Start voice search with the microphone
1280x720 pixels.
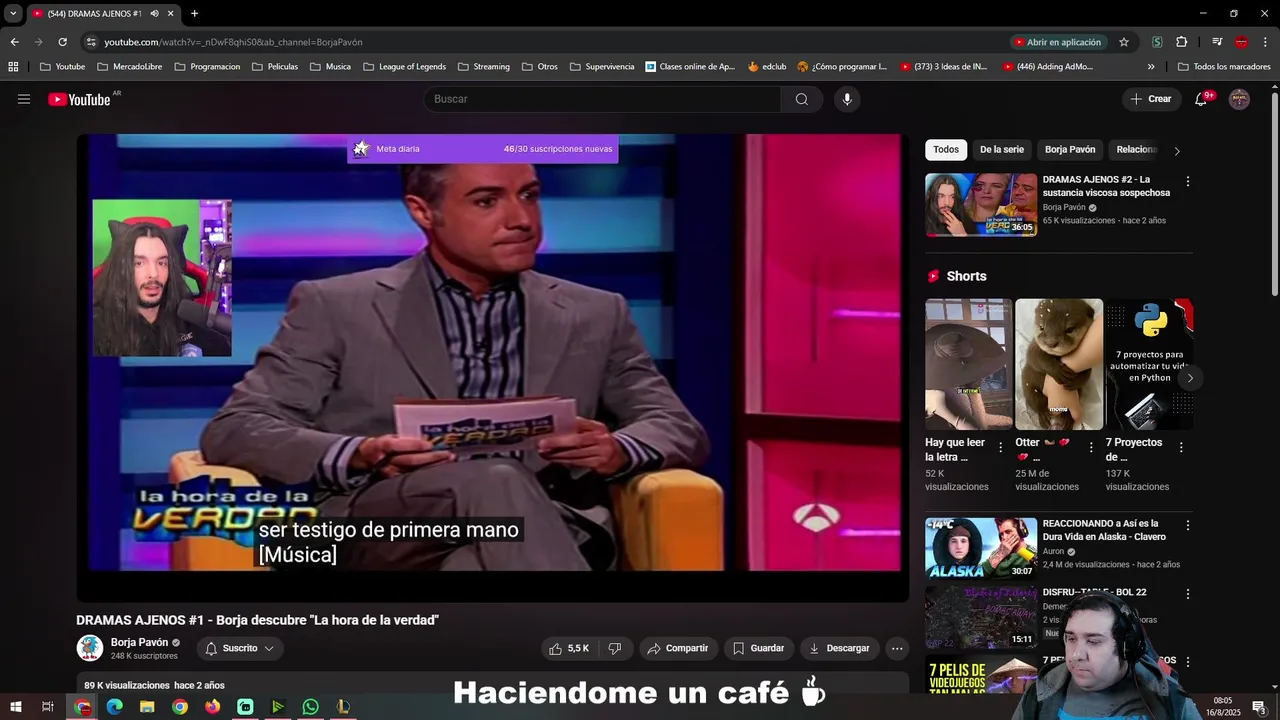tap(847, 99)
